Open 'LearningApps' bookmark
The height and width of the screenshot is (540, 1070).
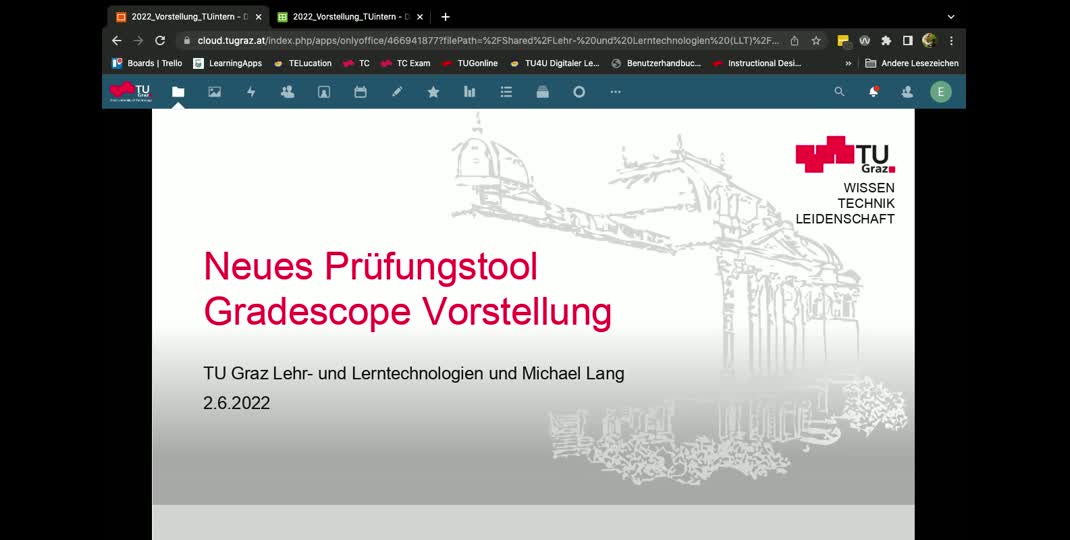228,63
